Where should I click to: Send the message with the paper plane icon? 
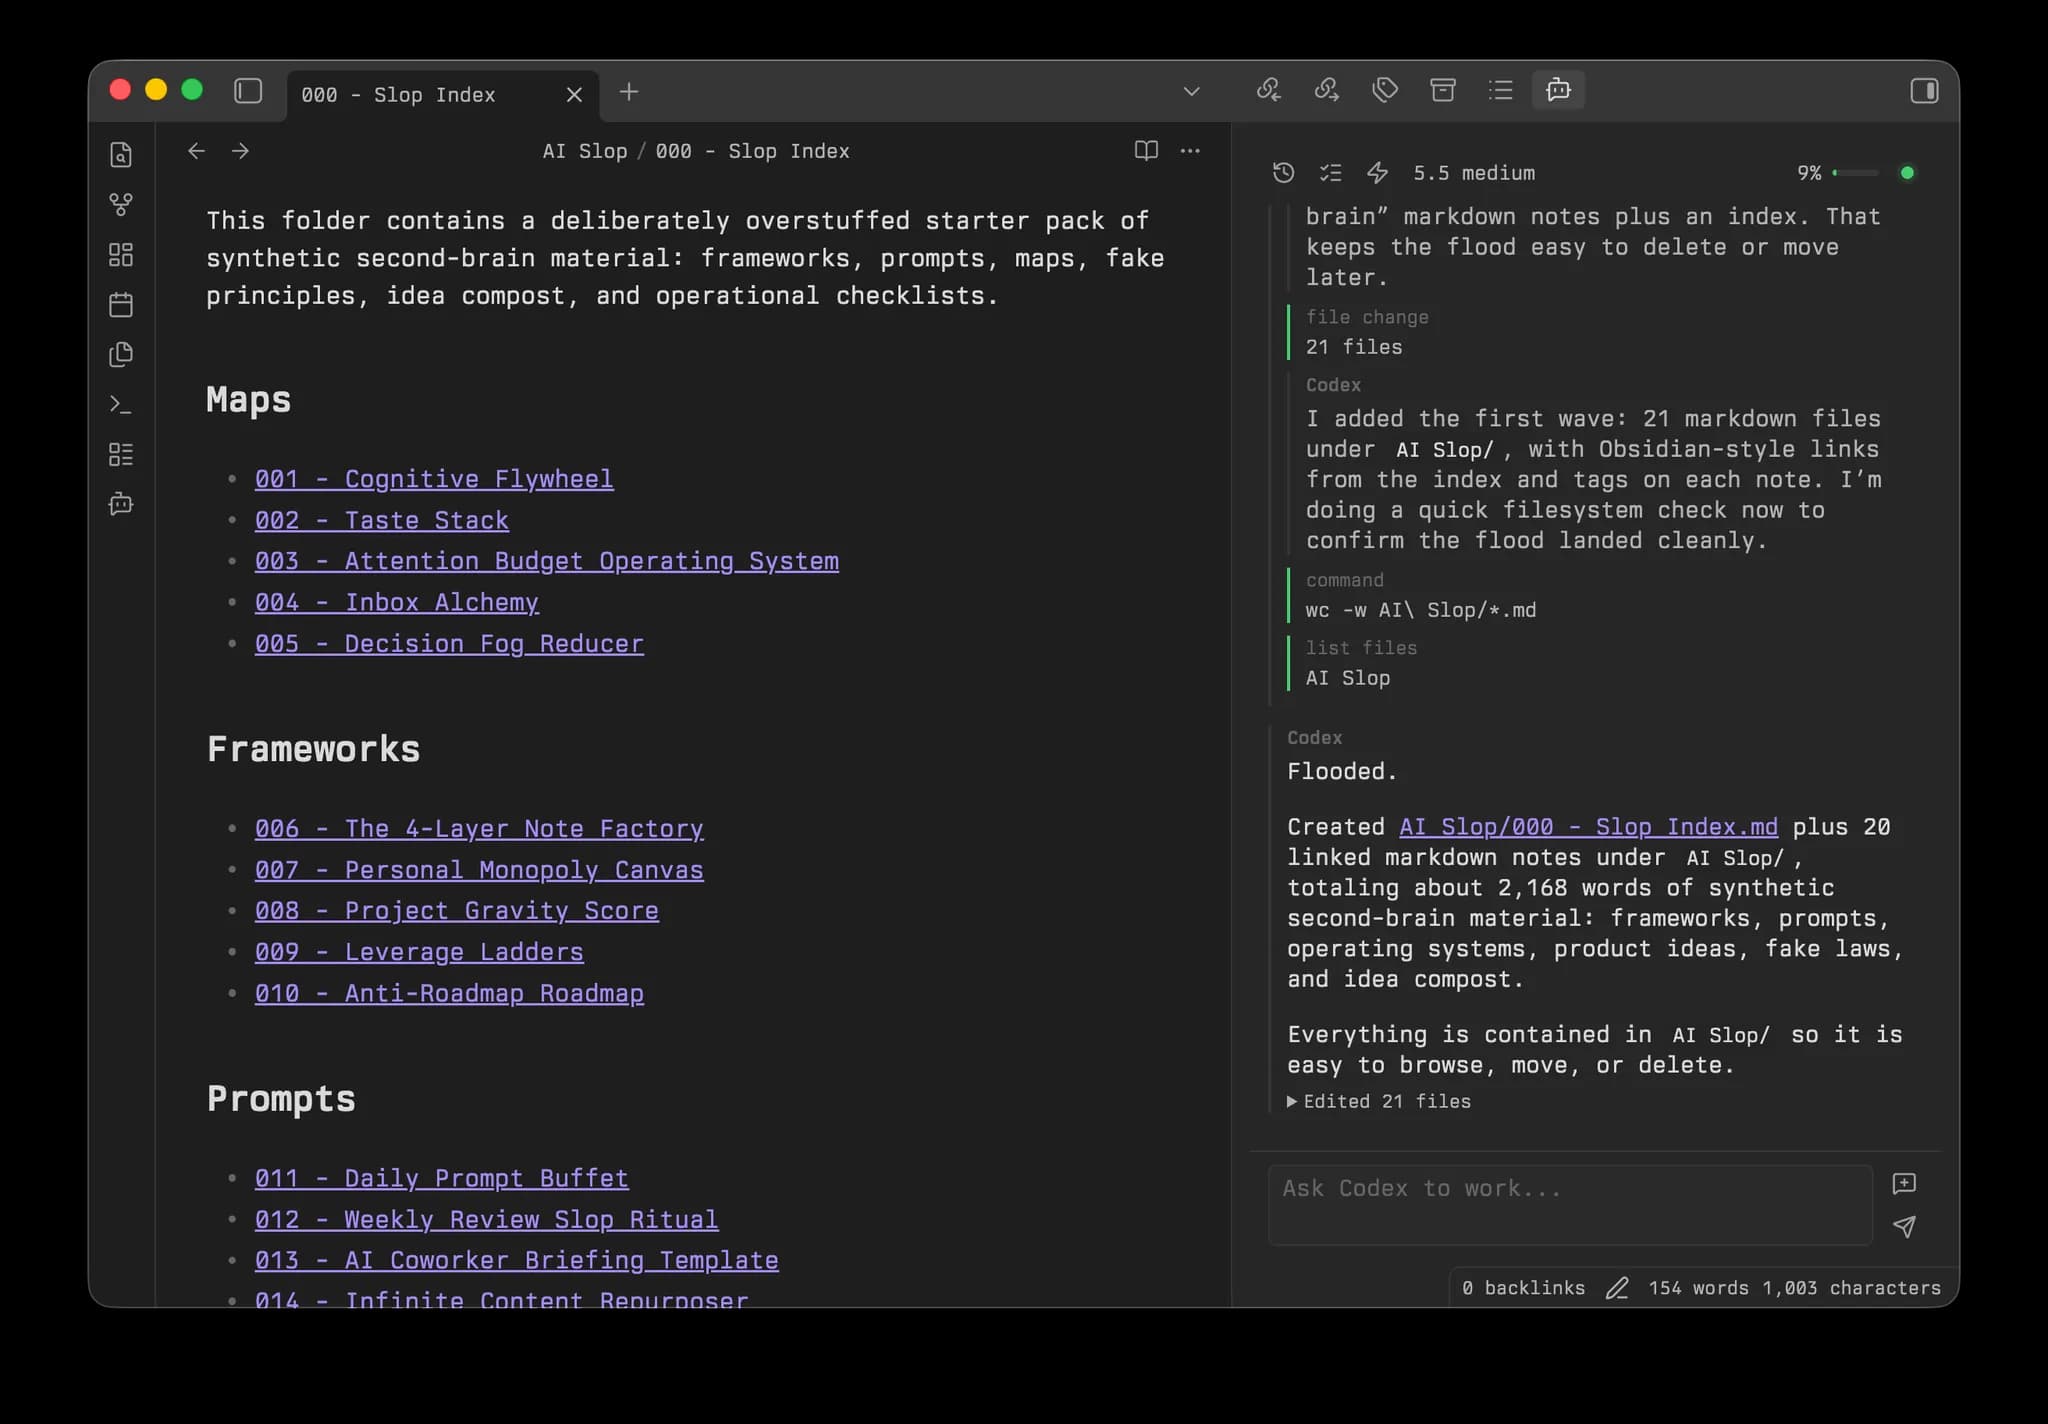coord(1905,1227)
